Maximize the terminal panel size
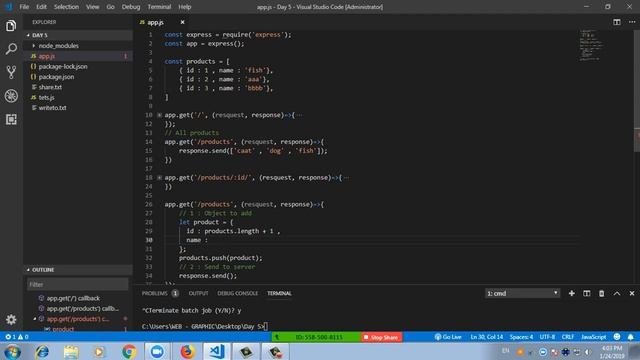 coord(617,293)
